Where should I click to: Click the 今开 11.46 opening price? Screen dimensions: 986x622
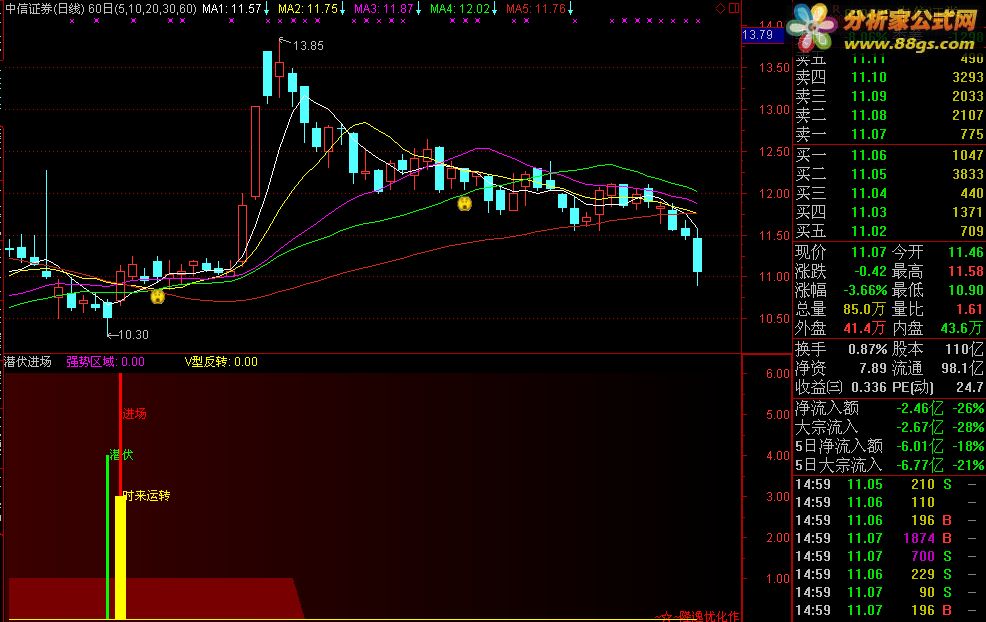pos(965,253)
